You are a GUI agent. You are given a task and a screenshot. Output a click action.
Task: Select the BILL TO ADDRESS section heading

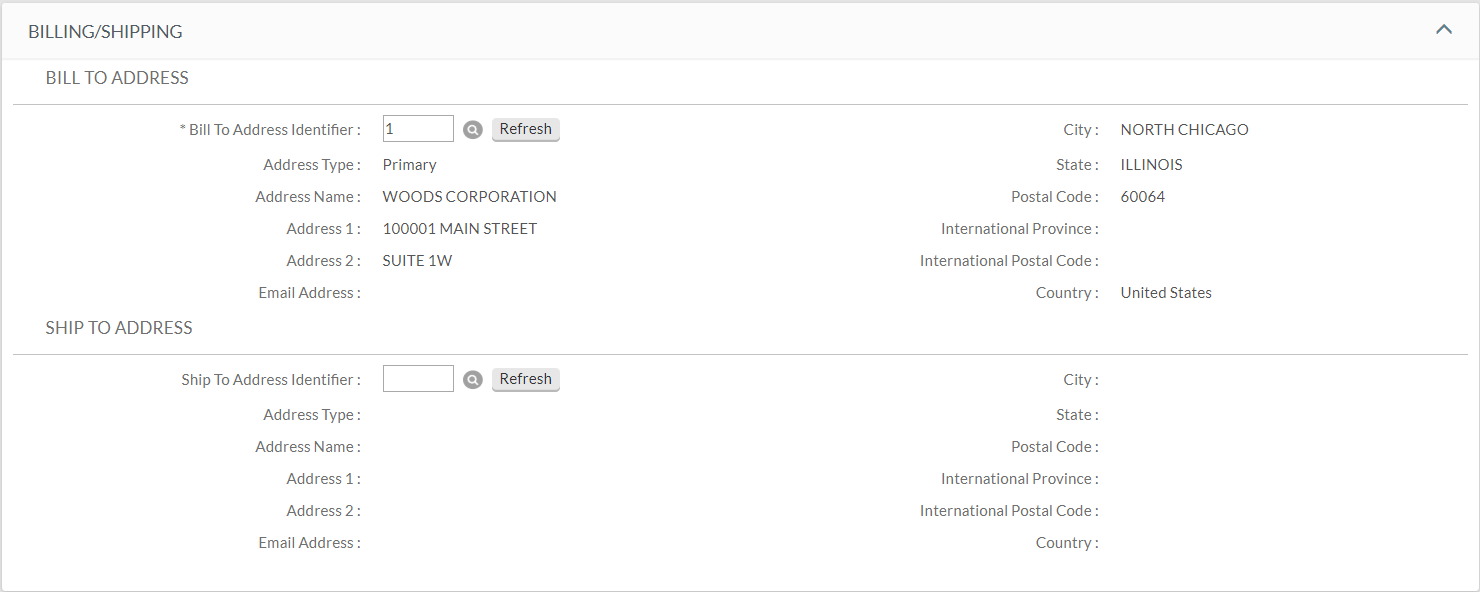tap(117, 78)
